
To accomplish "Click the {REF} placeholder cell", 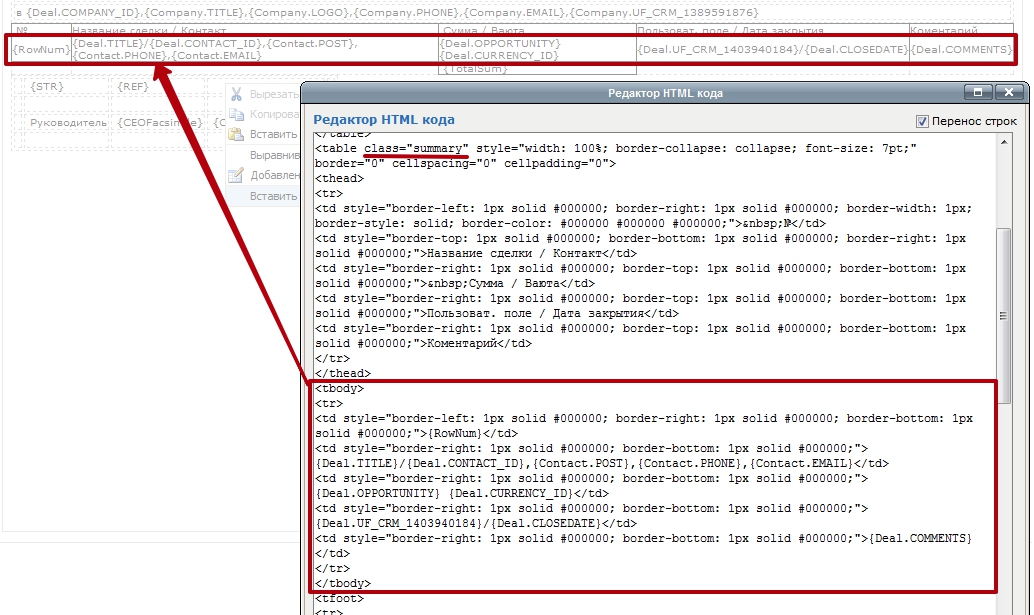I will [132, 87].
